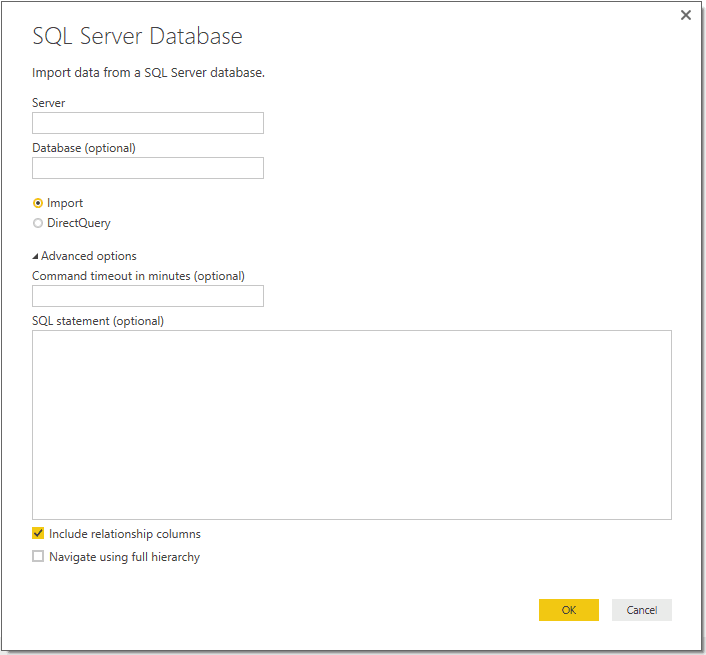This screenshot has width=706, height=655.
Task: Click the 'Database (optional)' label
Action: (84, 148)
